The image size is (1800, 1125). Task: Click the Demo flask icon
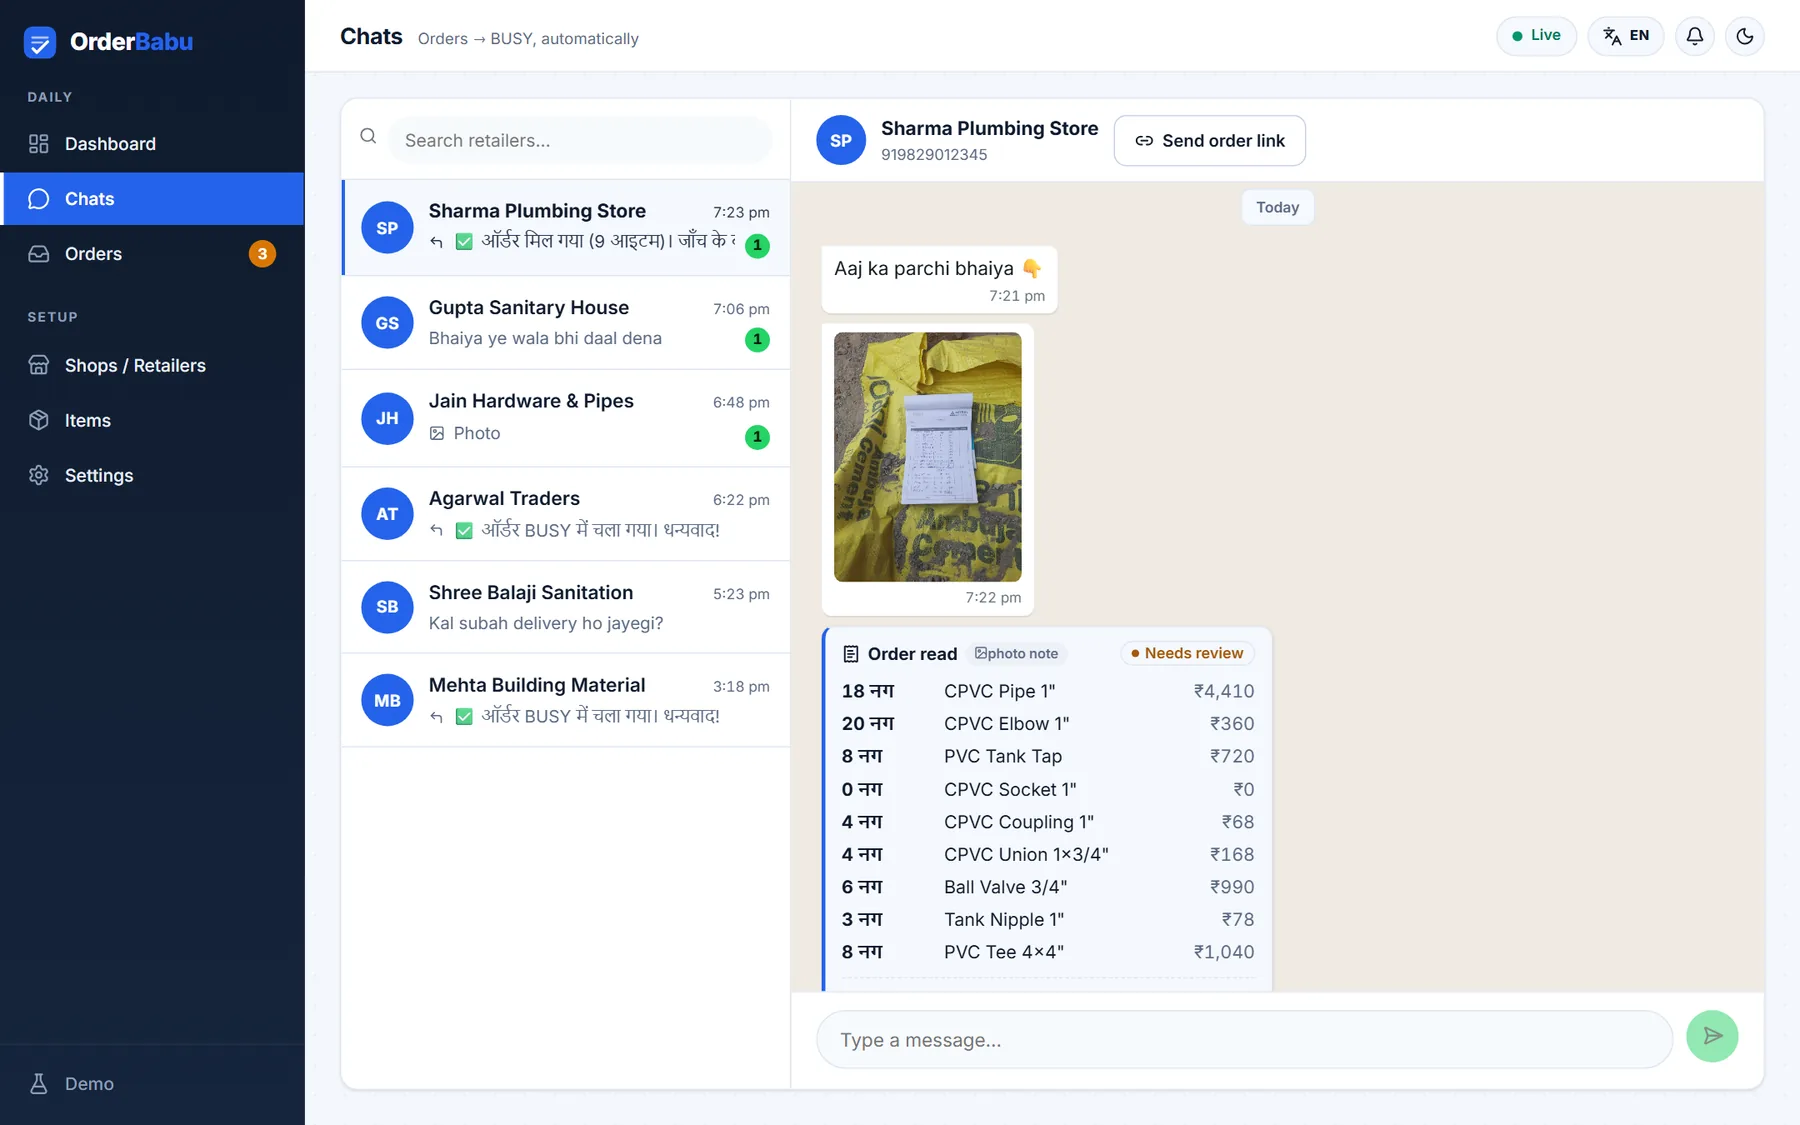point(39,1083)
